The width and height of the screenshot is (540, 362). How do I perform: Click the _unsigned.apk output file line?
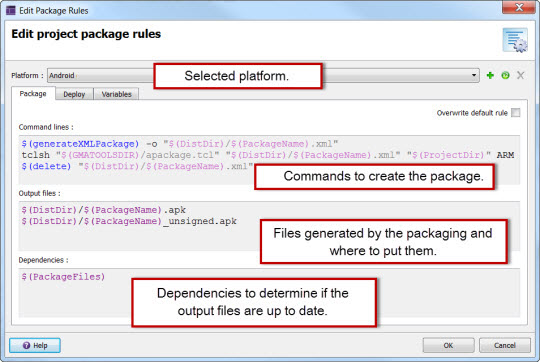click(129, 221)
